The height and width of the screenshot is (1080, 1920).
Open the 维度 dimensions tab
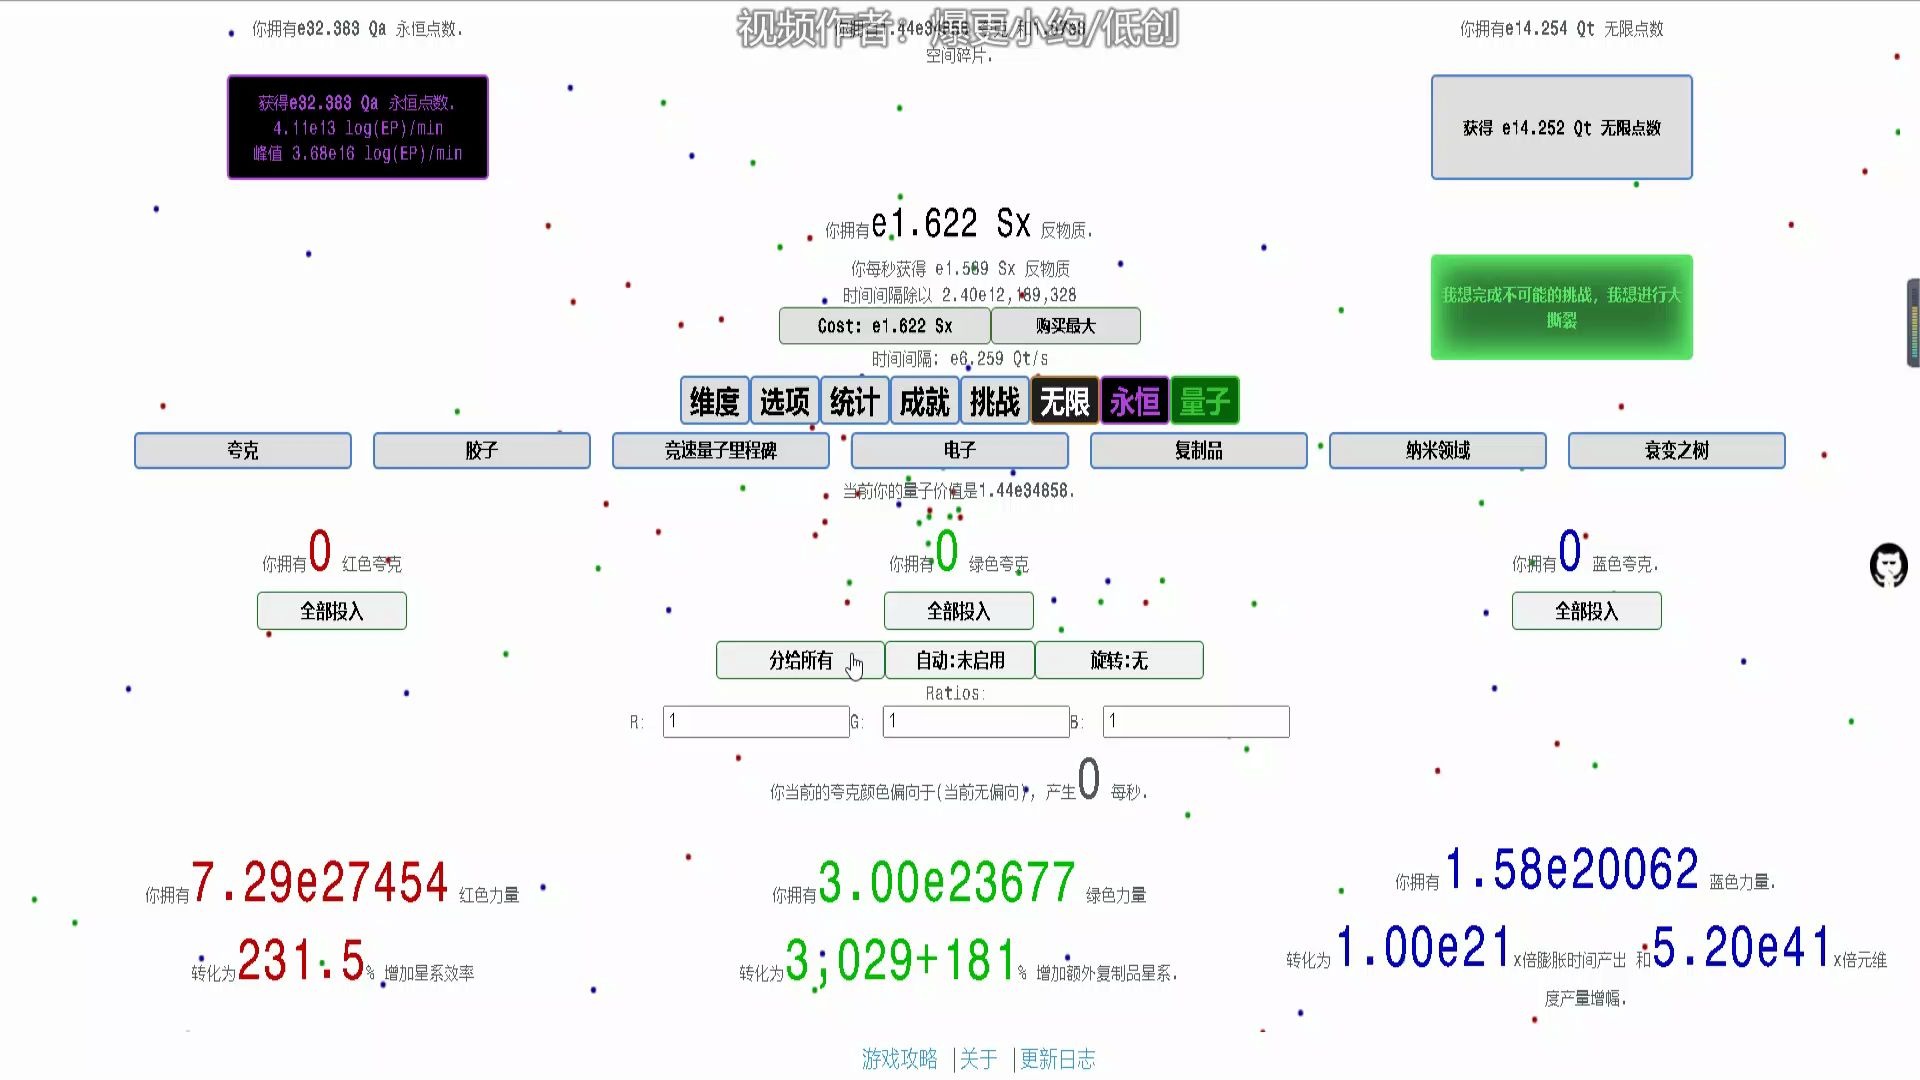(714, 401)
